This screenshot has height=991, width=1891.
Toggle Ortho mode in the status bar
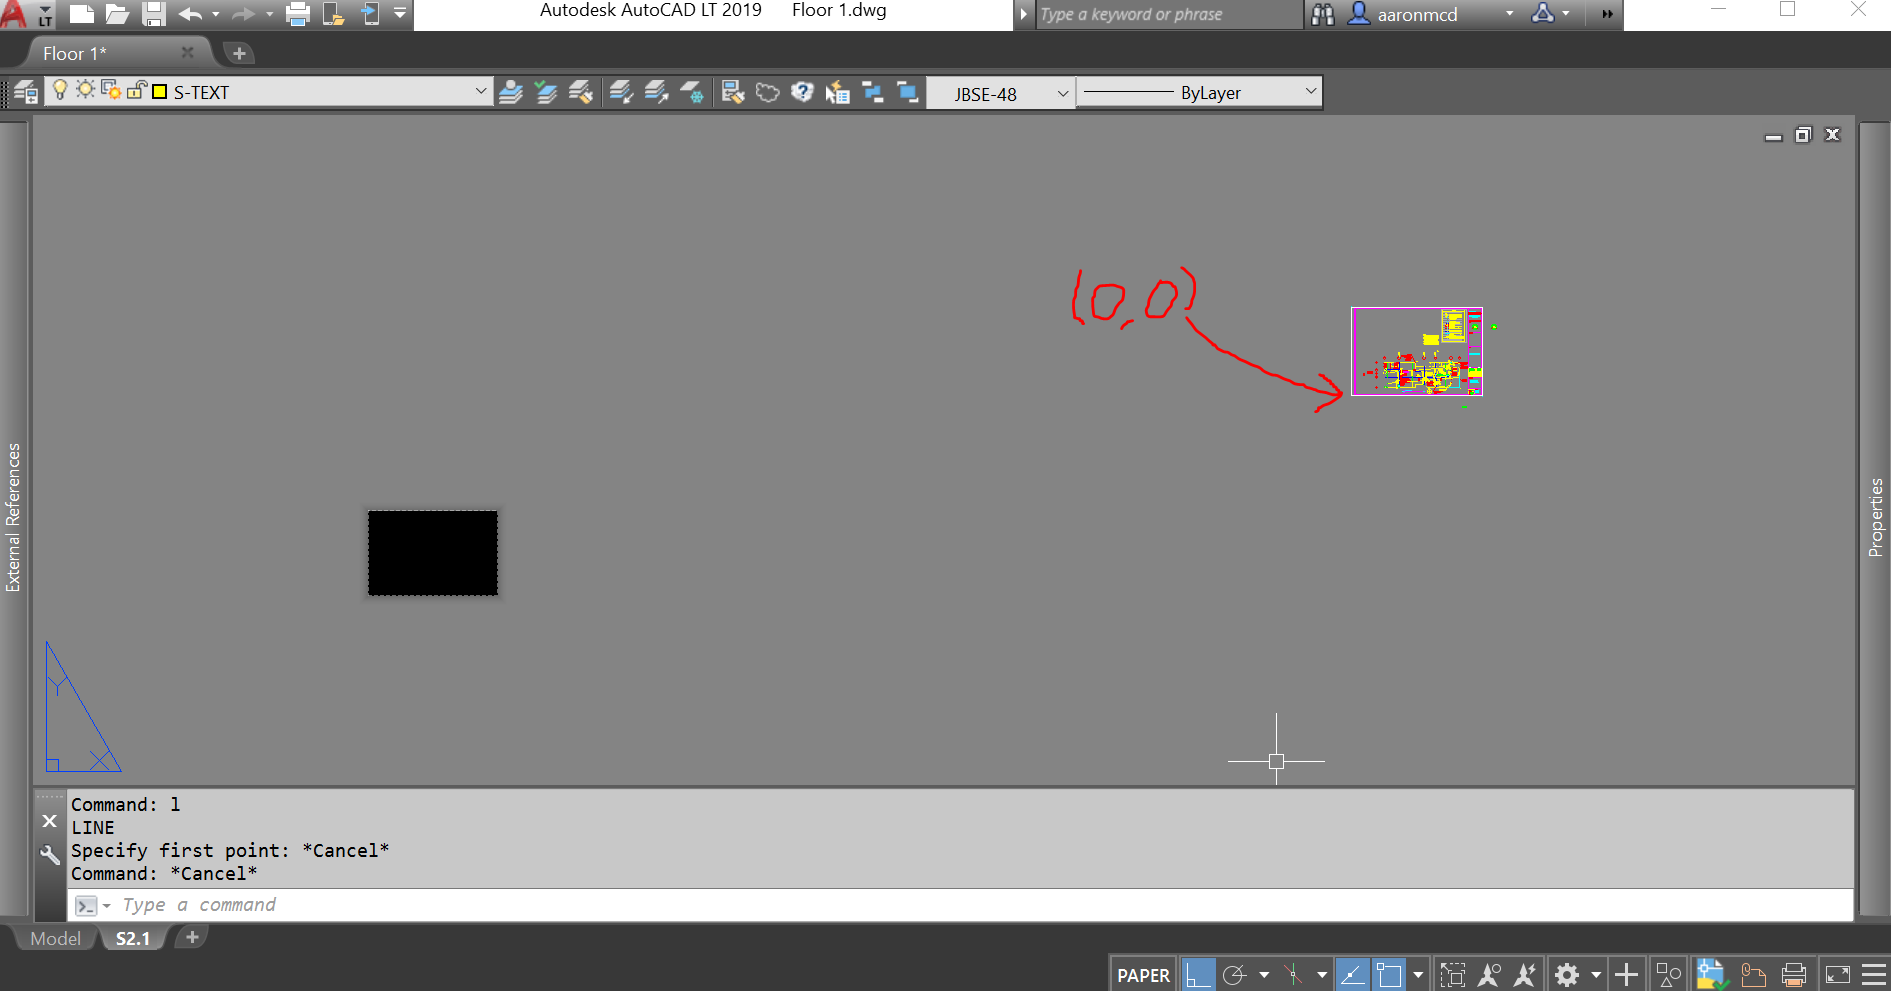point(1198,974)
